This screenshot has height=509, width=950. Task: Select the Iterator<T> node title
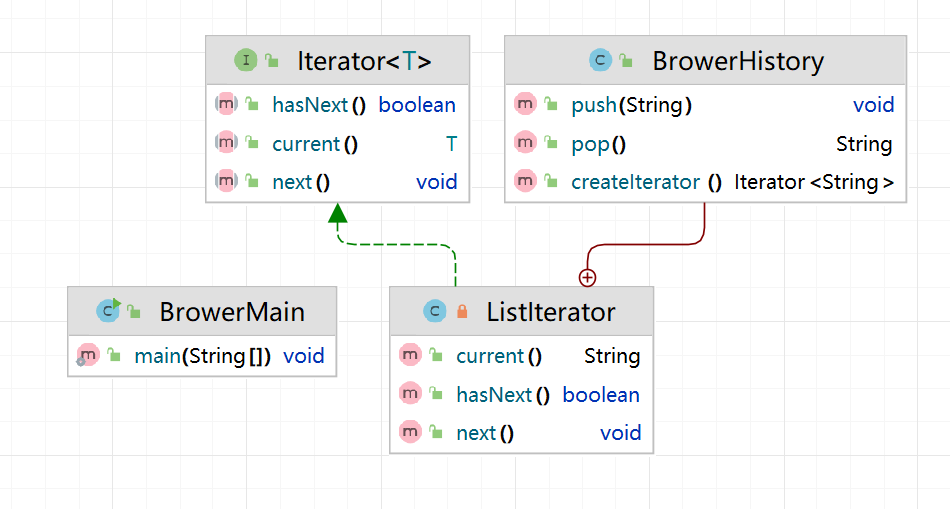tap(364, 61)
